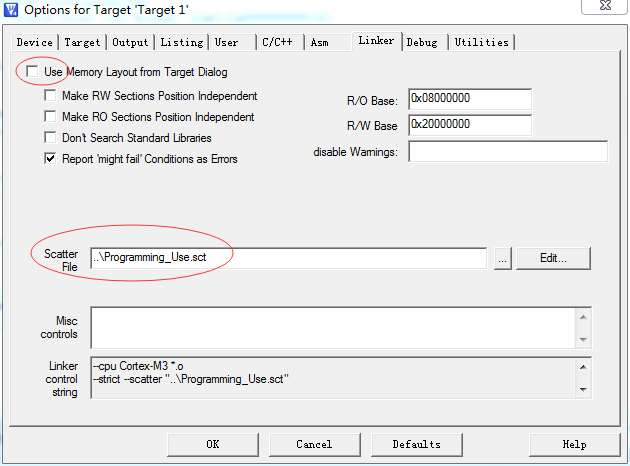This screenshot has height=466, width=630.
Task: Click the disable Warnings input field
Action: [508, 151]
